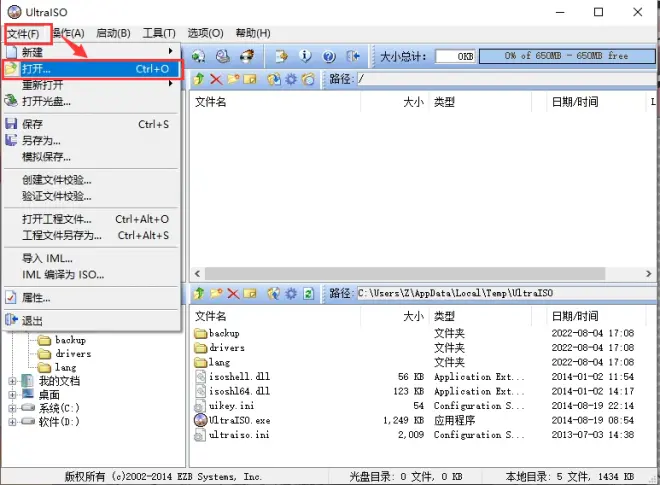Click the New folder icon in image toolbar

coord(233,79)
